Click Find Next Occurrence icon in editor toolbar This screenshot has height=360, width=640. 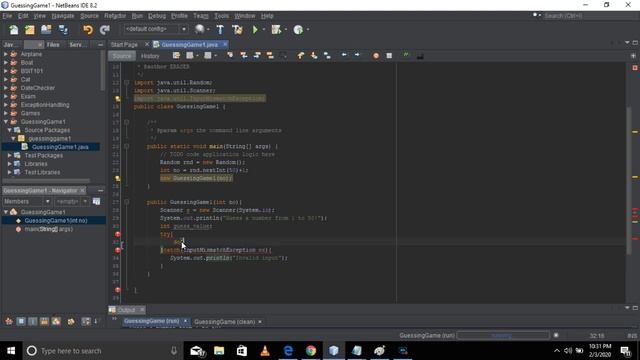click(257, 56)
